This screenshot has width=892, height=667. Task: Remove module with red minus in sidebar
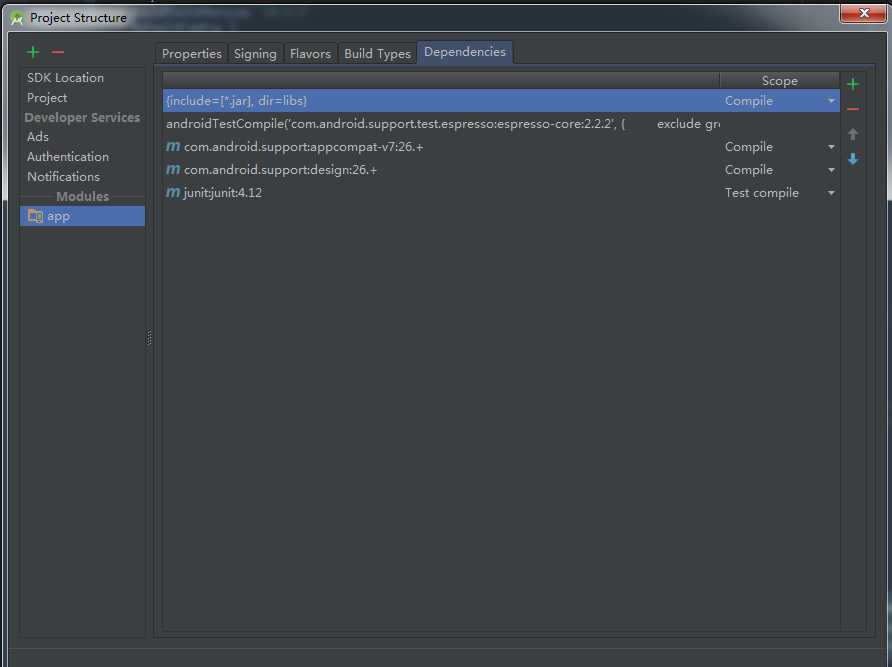(x=57, y=52)
